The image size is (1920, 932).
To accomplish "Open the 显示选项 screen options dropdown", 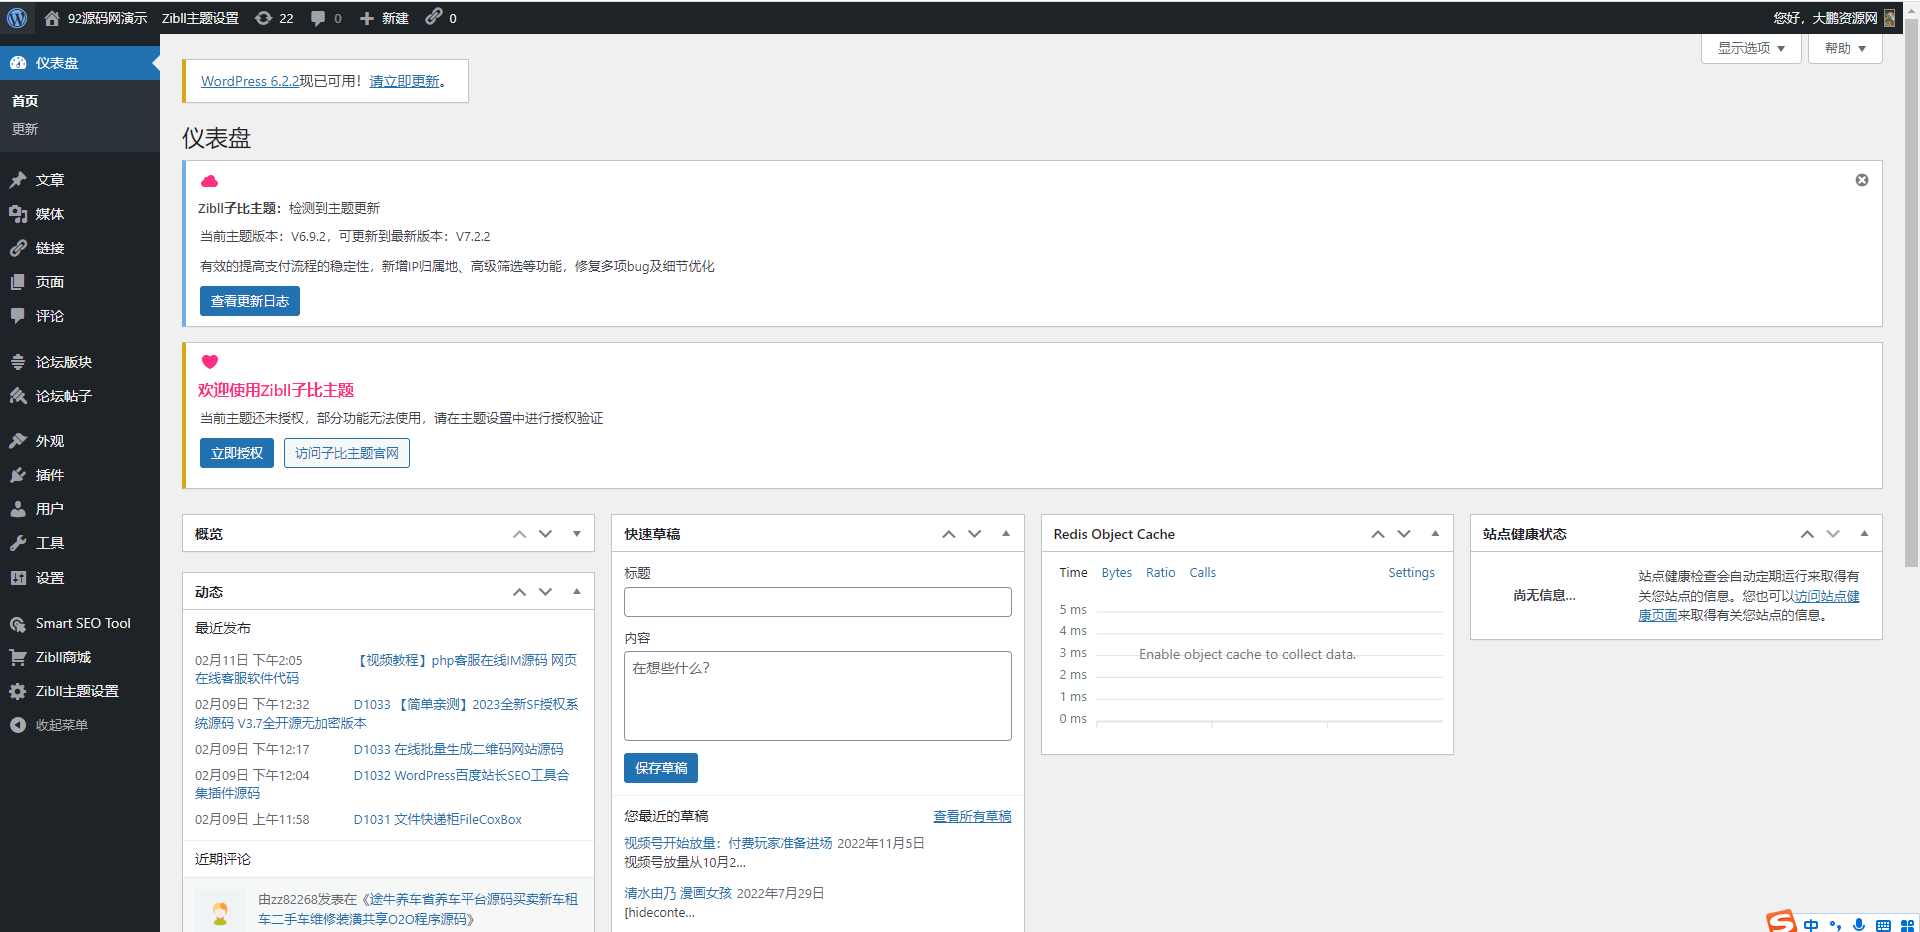I will coord(1751,48).
